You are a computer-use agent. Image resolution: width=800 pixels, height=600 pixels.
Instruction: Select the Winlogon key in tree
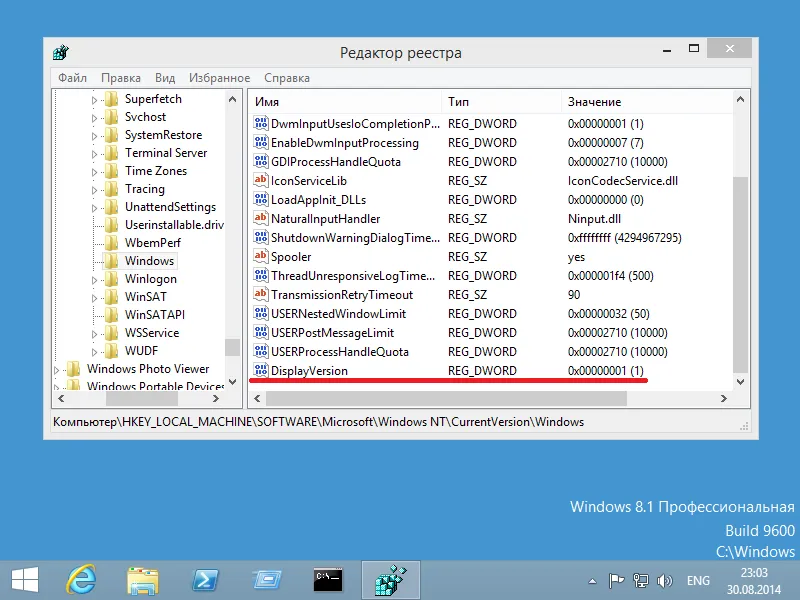[x=151, y=279]
